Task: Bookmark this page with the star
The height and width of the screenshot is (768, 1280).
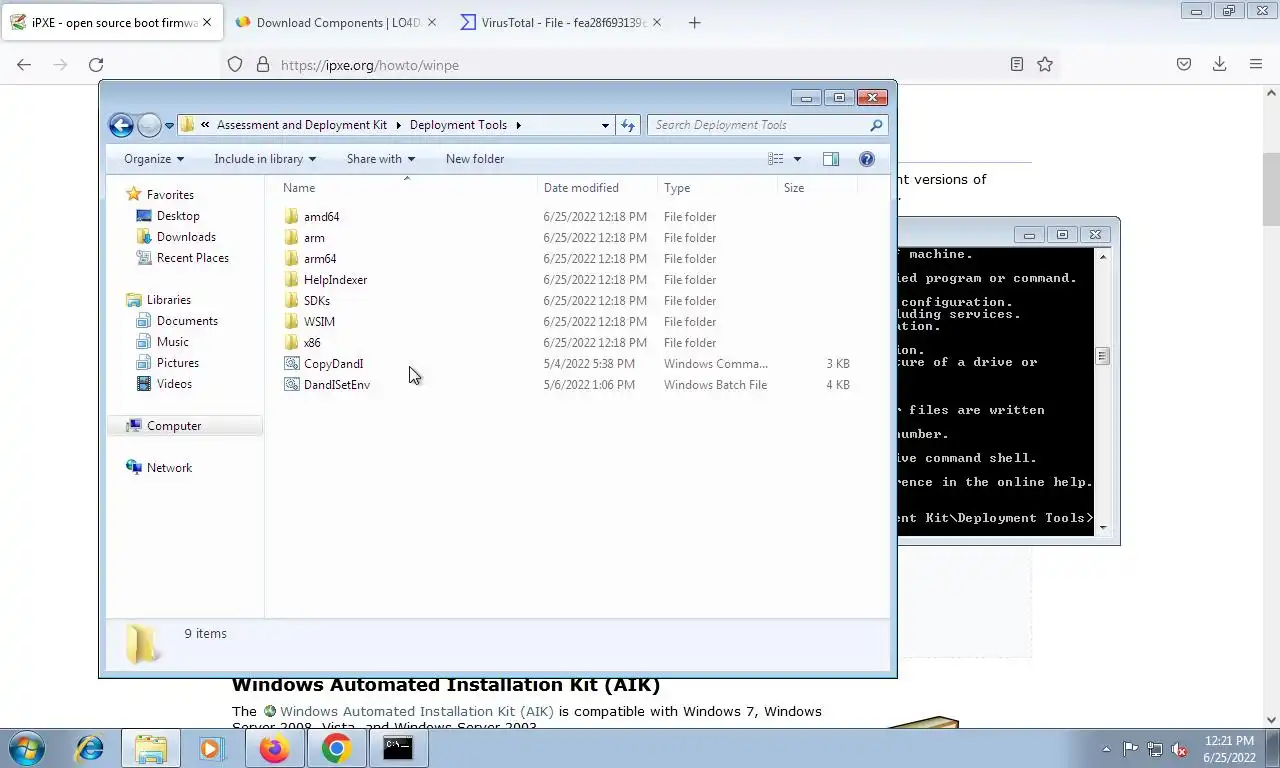Action: [x=1045, y=65]
